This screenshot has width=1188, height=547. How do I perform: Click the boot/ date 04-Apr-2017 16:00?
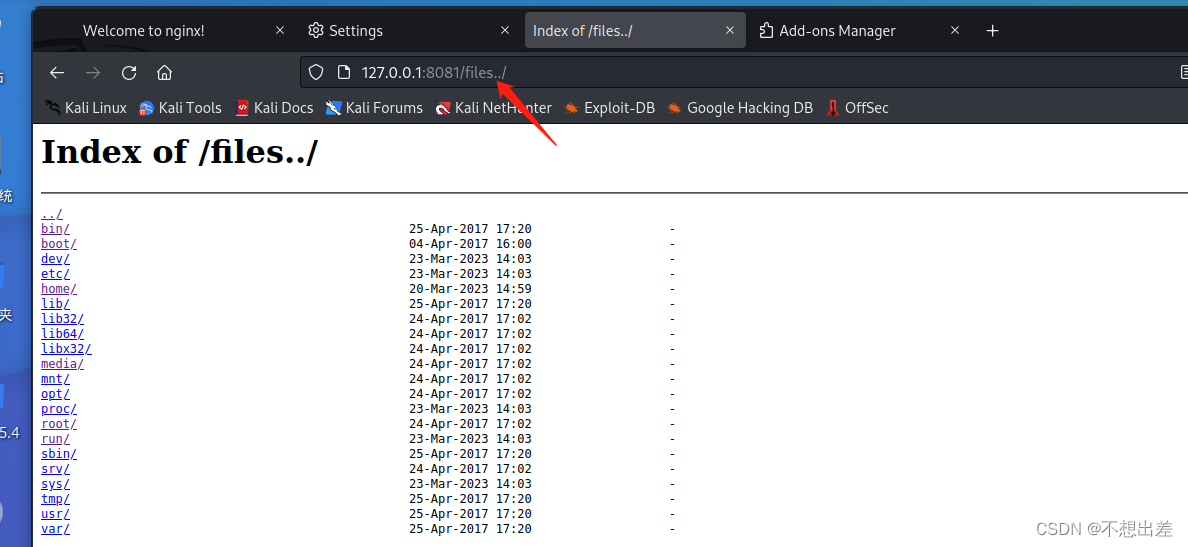471,244
